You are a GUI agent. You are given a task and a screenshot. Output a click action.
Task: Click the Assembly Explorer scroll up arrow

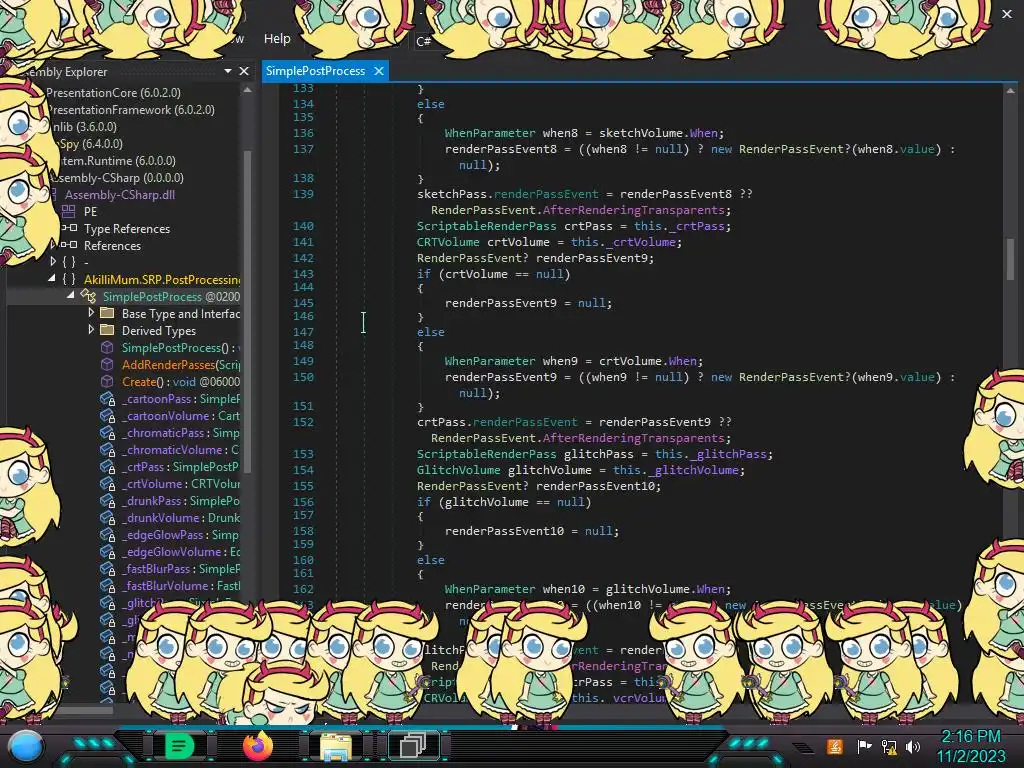coord(248,89)
